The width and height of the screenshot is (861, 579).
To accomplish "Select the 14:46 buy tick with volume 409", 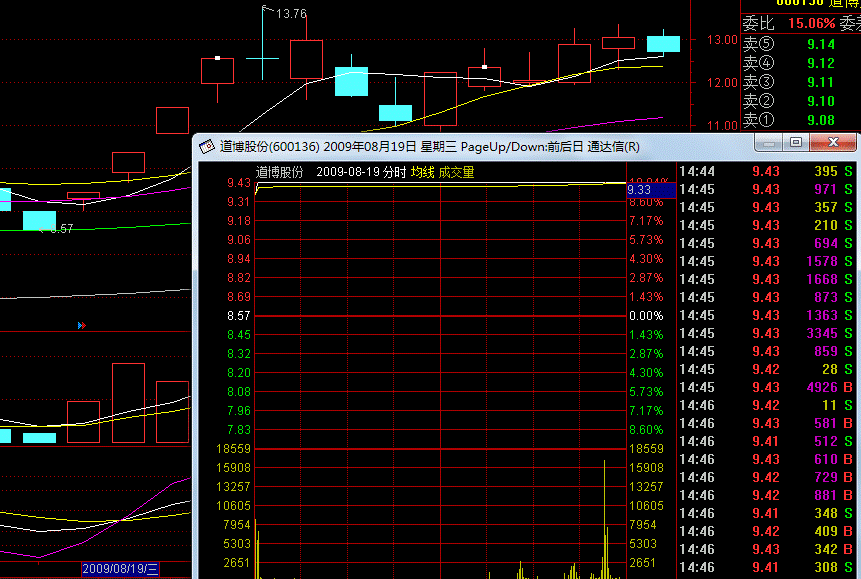I will [x=767, y=532].
